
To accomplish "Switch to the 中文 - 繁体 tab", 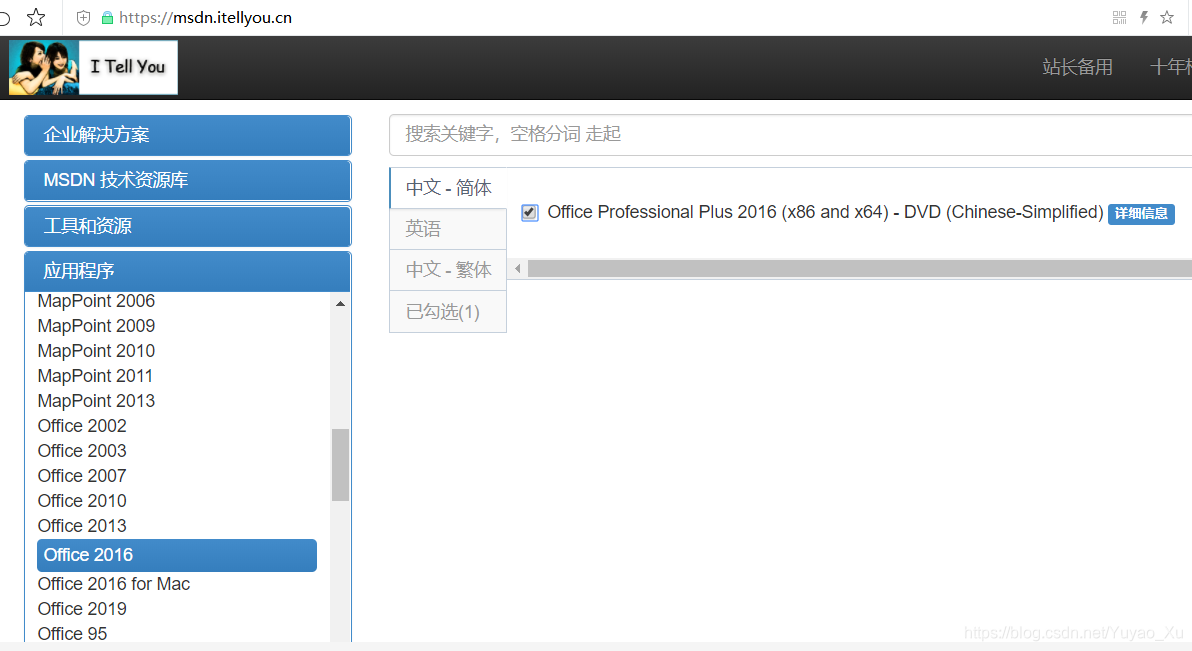I will pyautogui.click(x=448, y=270).
